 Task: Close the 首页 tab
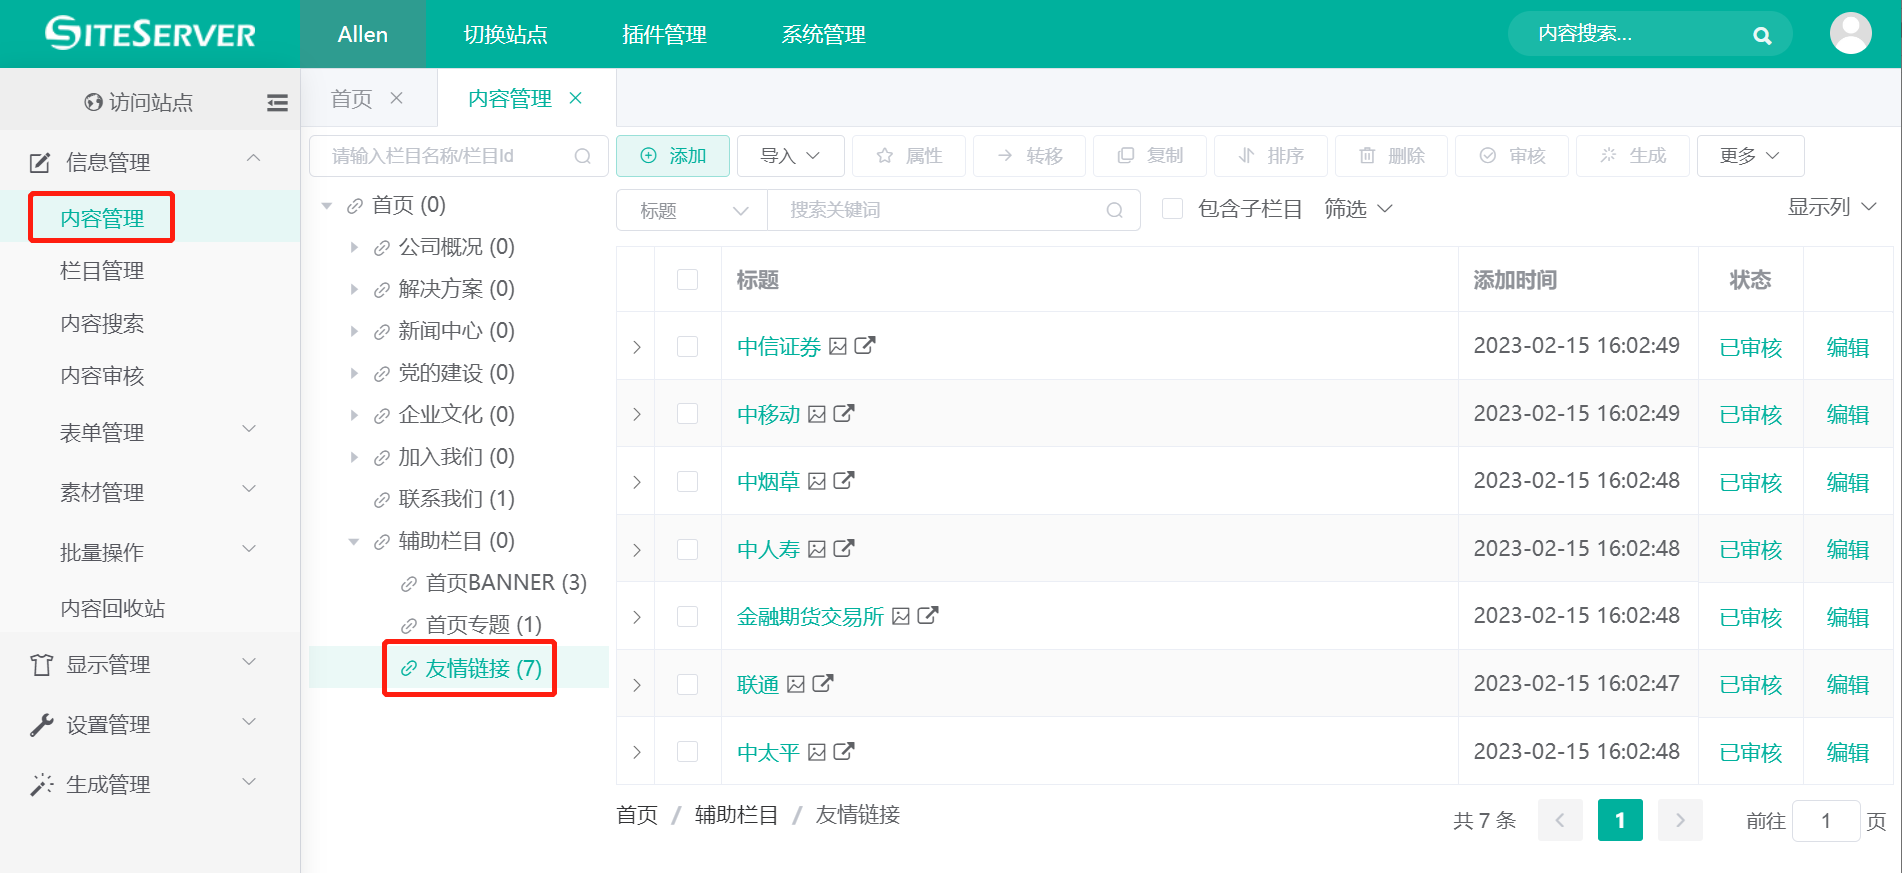(x=396, y=98)
